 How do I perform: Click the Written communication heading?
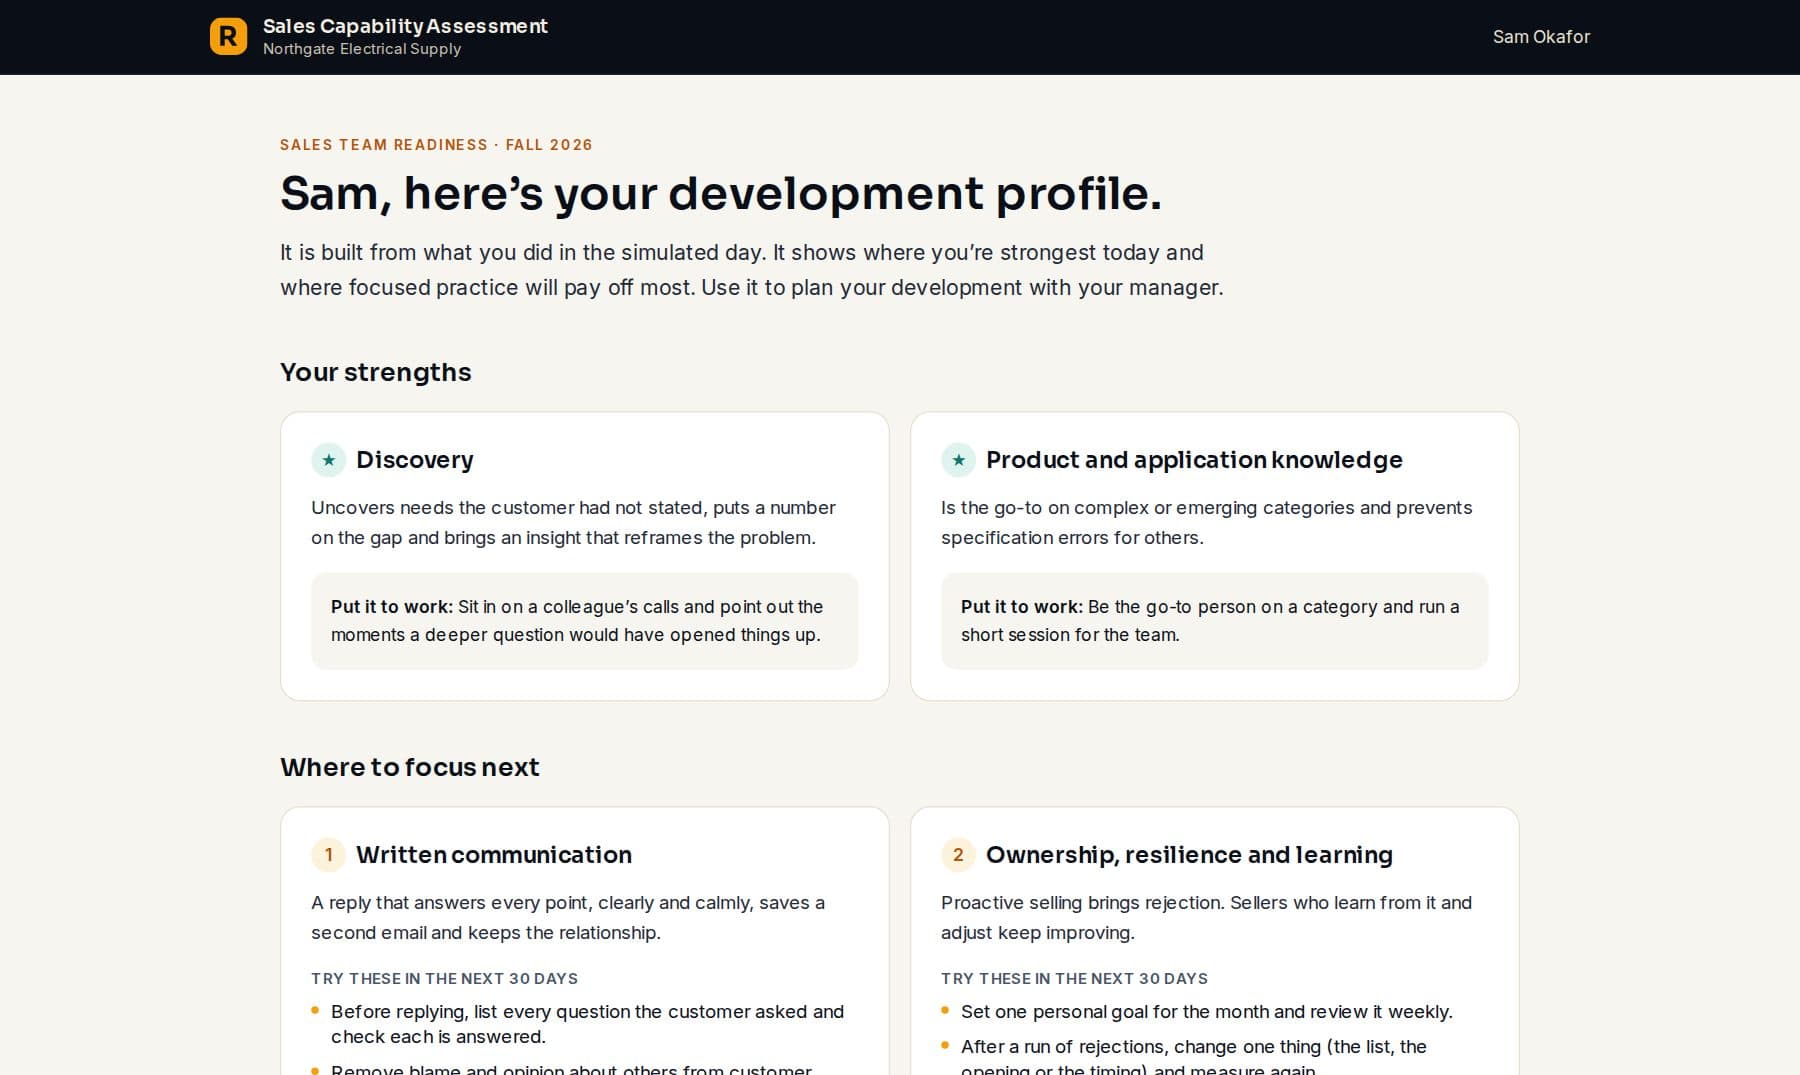(x=494, y=855)
